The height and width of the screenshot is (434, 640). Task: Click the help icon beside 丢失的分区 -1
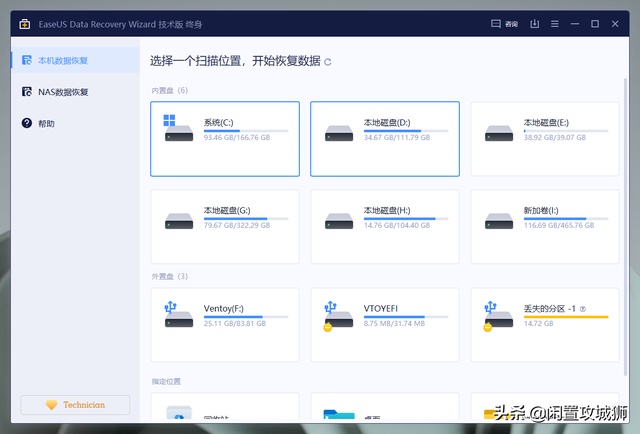583,309
